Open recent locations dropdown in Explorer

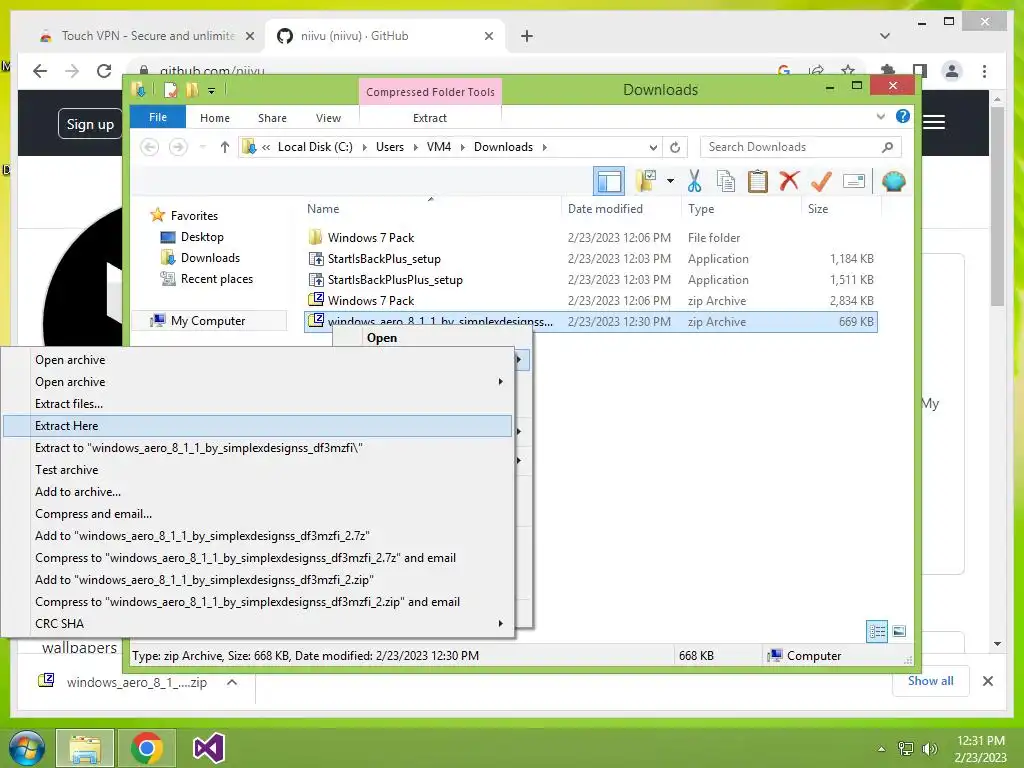pos(202,147)
